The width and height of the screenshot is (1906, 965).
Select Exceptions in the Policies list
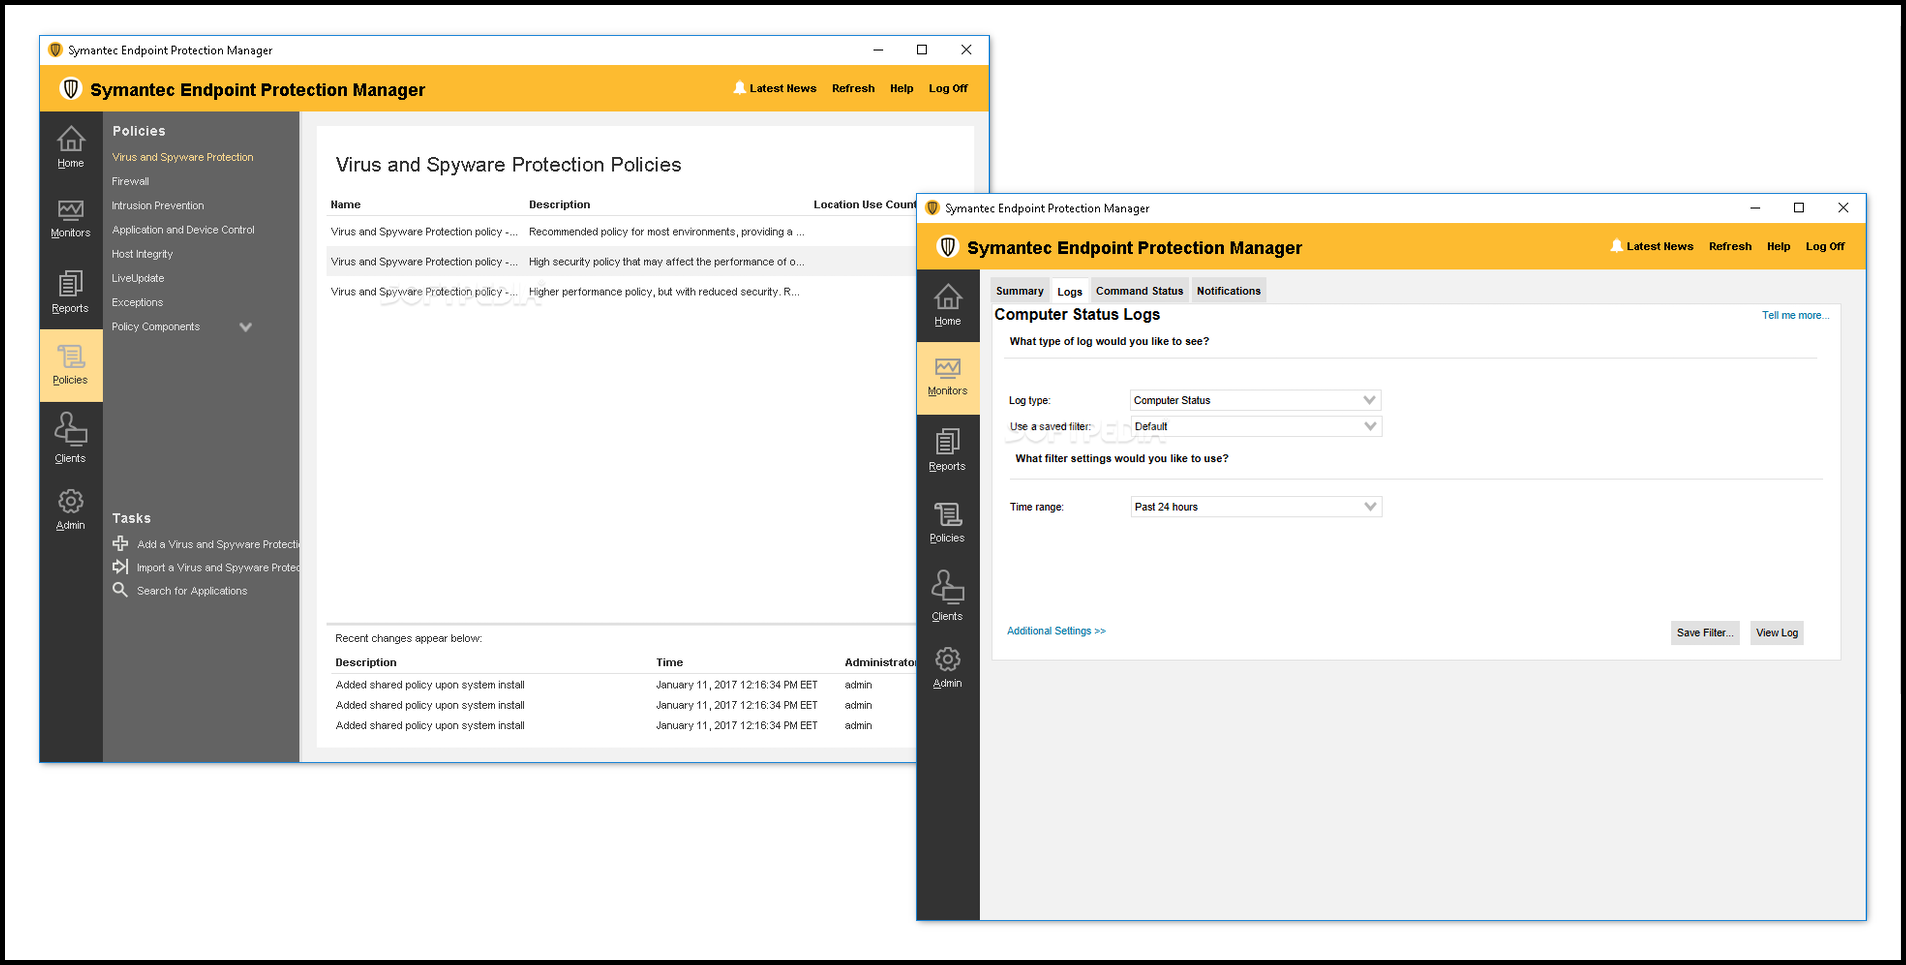(137, 302)
